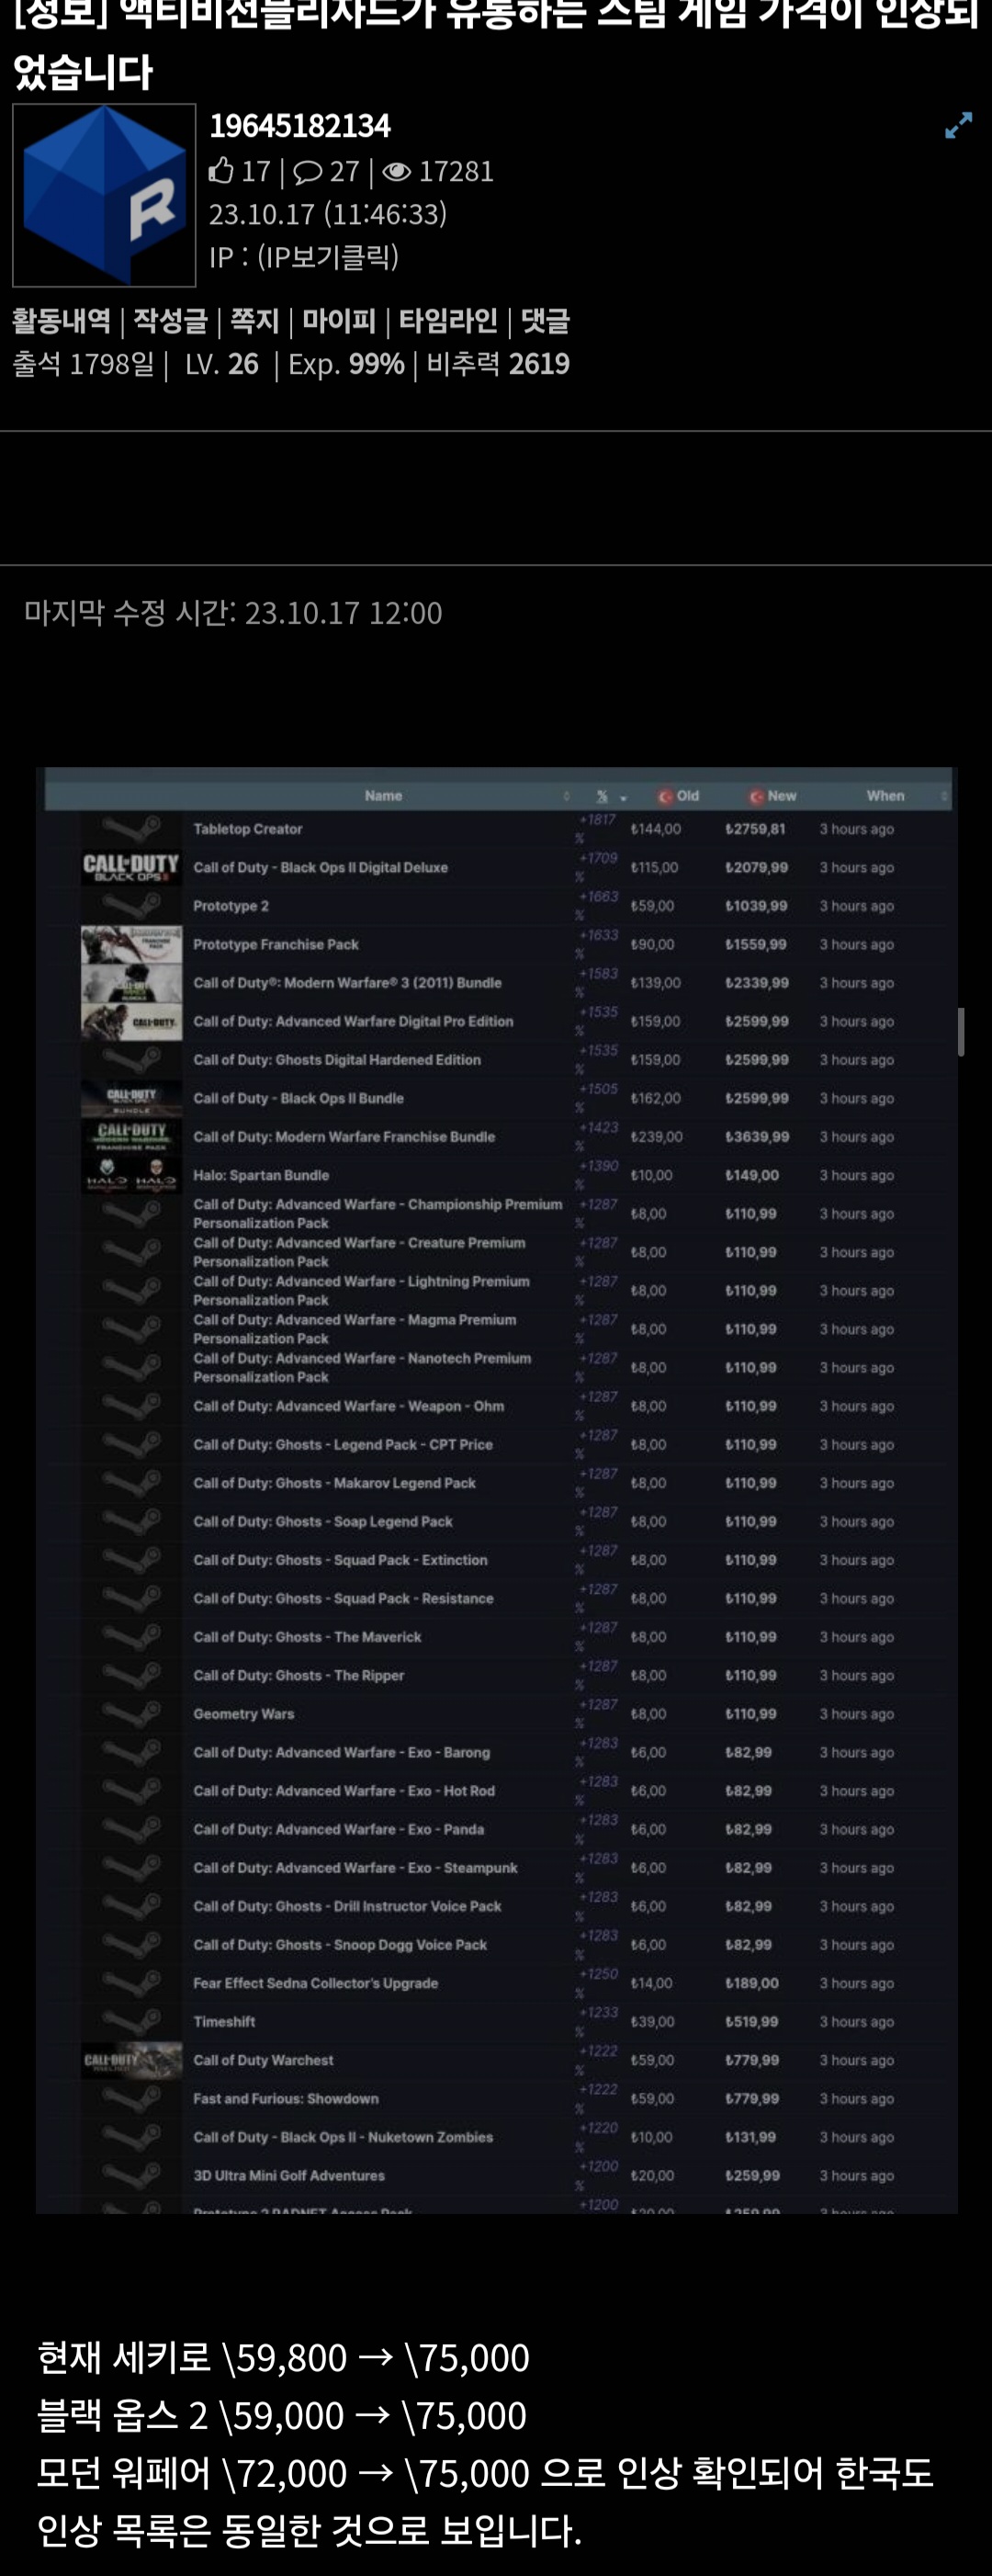Click Fast and Furious: Showdown entry
Viewport: 992px width, 2576px height.
[286, 2099]
